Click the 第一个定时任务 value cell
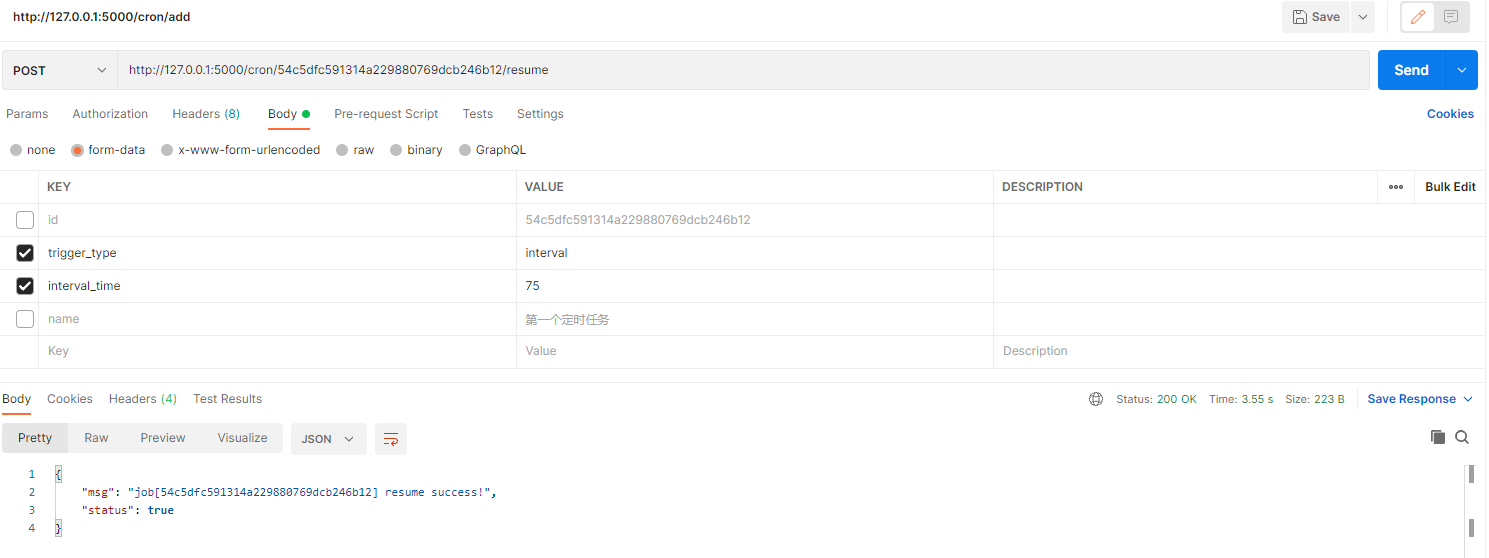The image size is (1489, 558). (x=755, y=319)
